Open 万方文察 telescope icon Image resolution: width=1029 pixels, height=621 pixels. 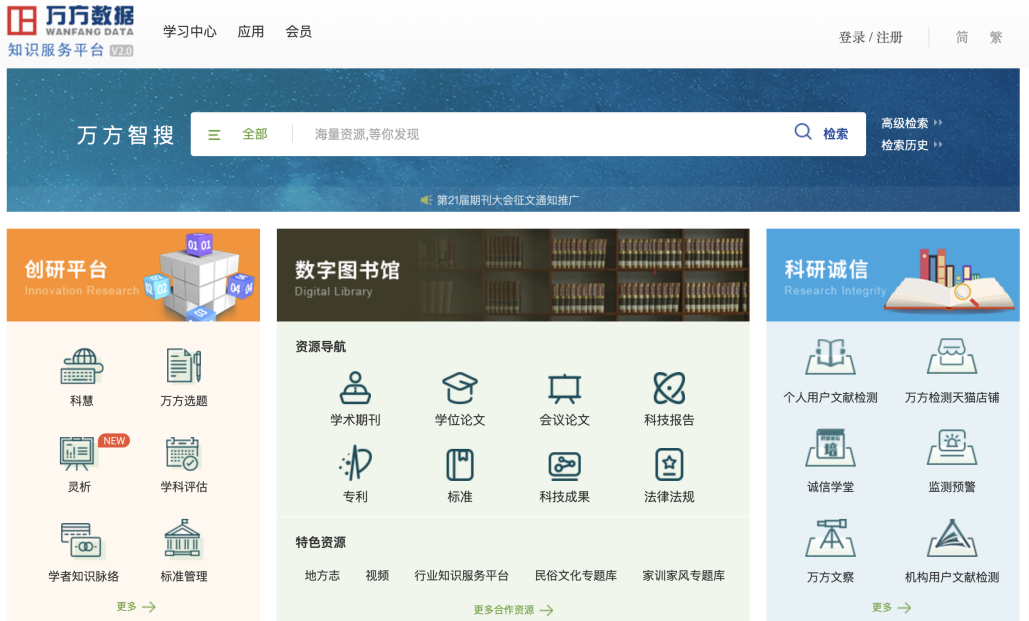click(x=830, y=538)
